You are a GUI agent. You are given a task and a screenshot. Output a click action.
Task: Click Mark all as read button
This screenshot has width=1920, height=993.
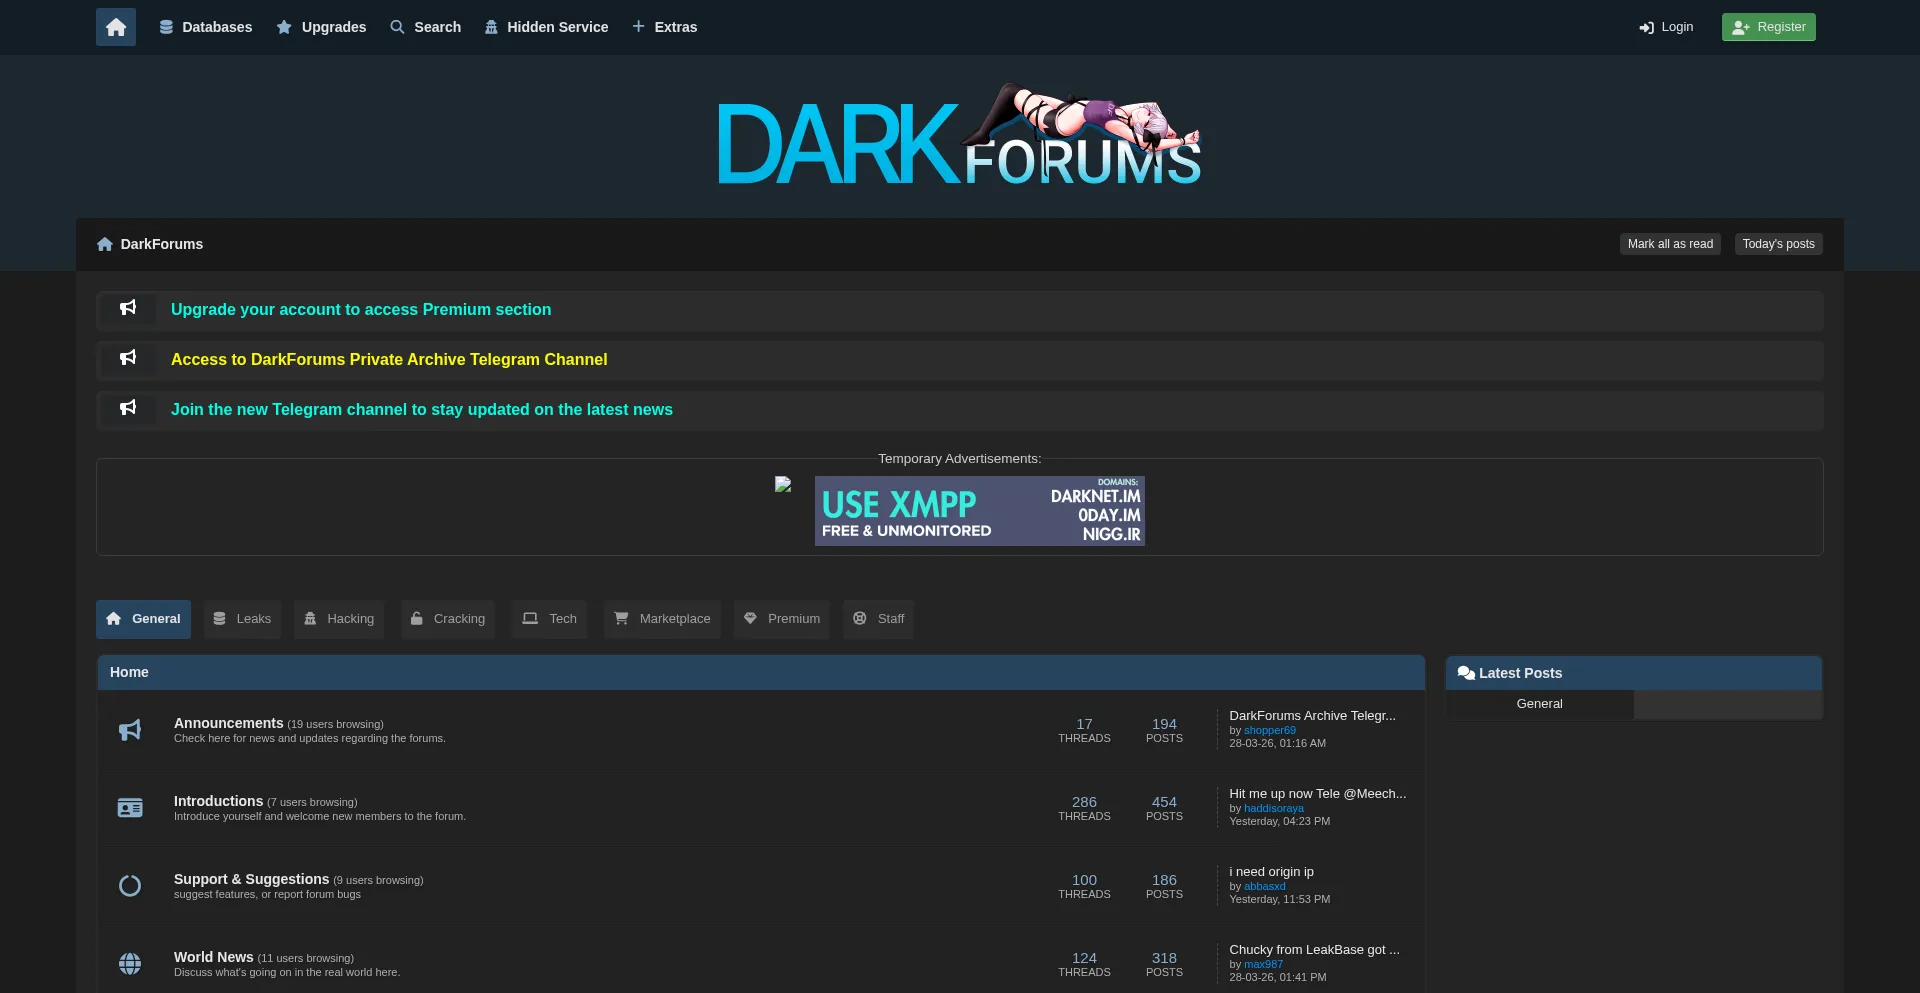1670,244
